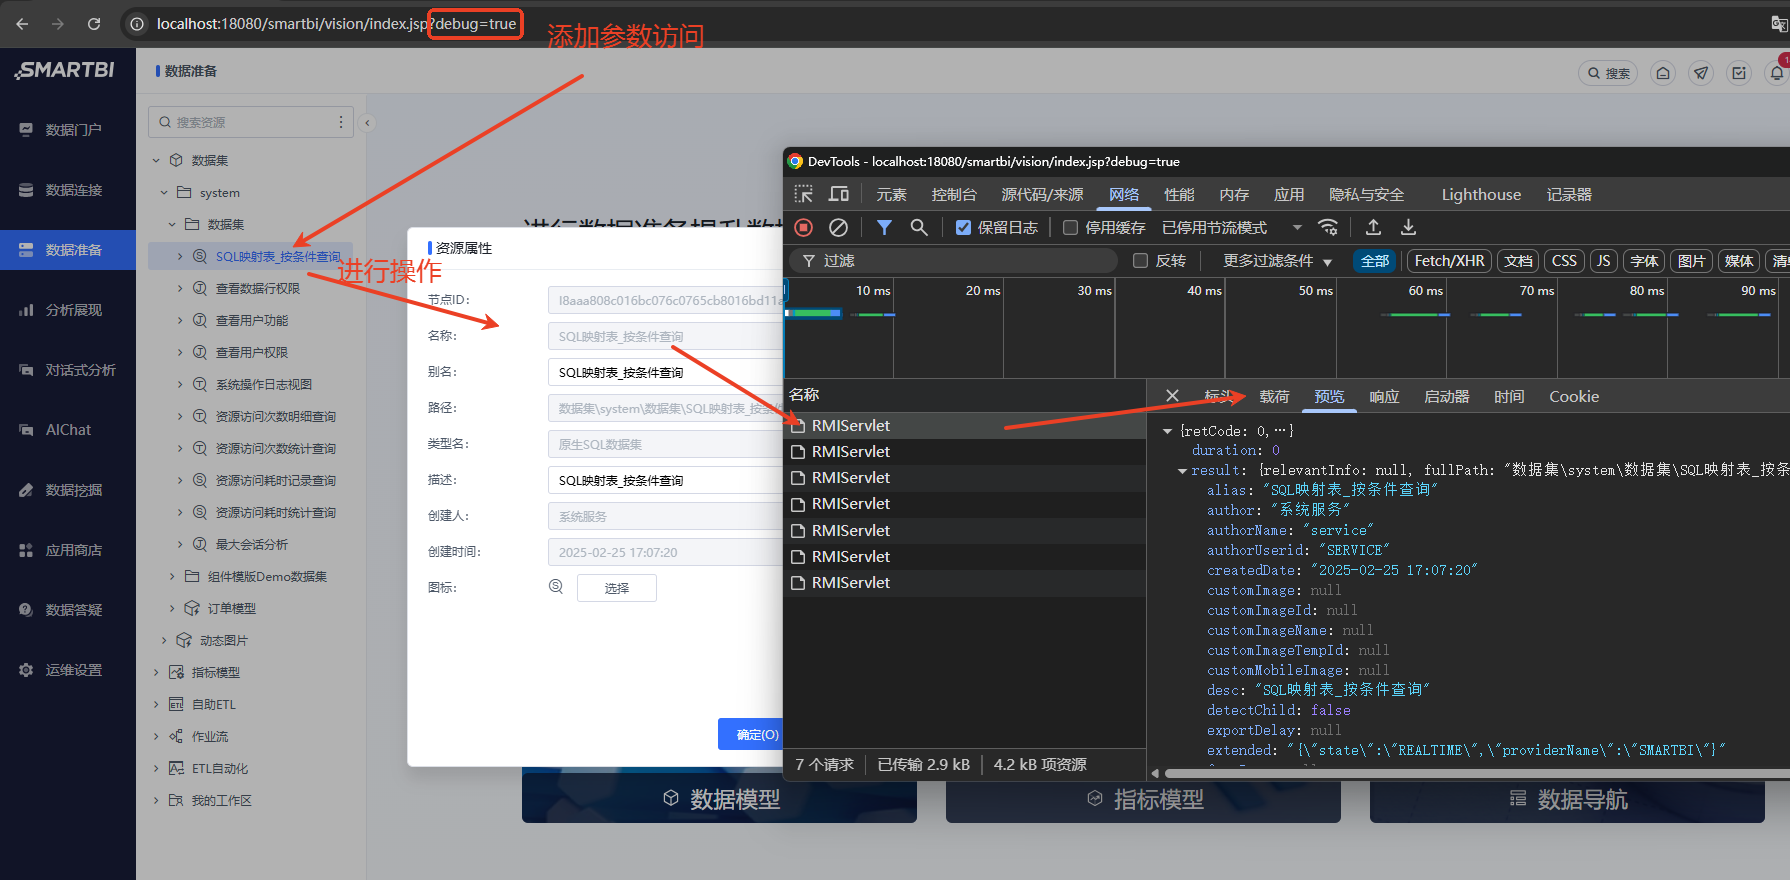Click the network 过滤 input field
The width and height of the screenshot is (1790, 880).
[954, 261]
